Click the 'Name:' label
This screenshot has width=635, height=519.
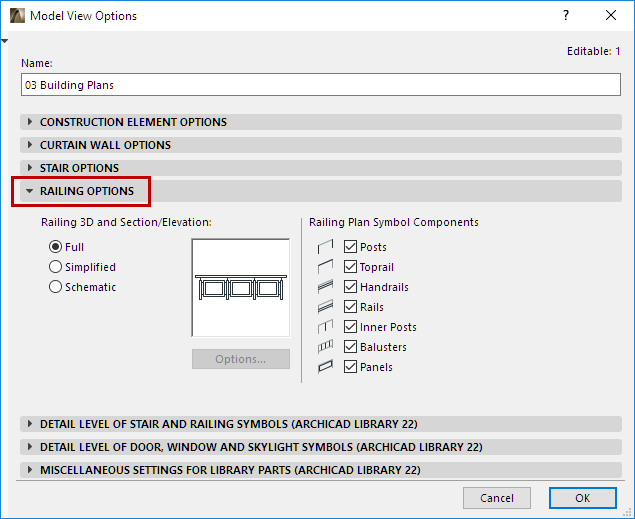pos(37,63)
